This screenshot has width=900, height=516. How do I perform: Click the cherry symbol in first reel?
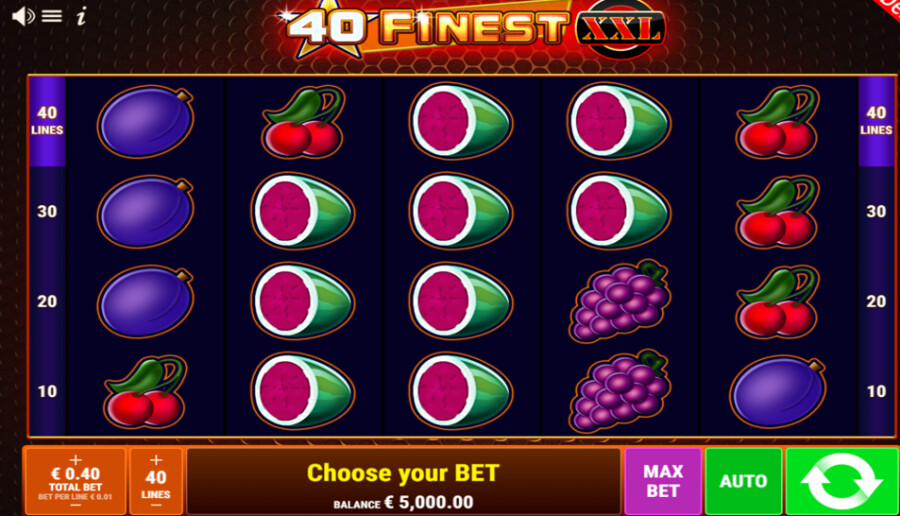coord(145,391)
